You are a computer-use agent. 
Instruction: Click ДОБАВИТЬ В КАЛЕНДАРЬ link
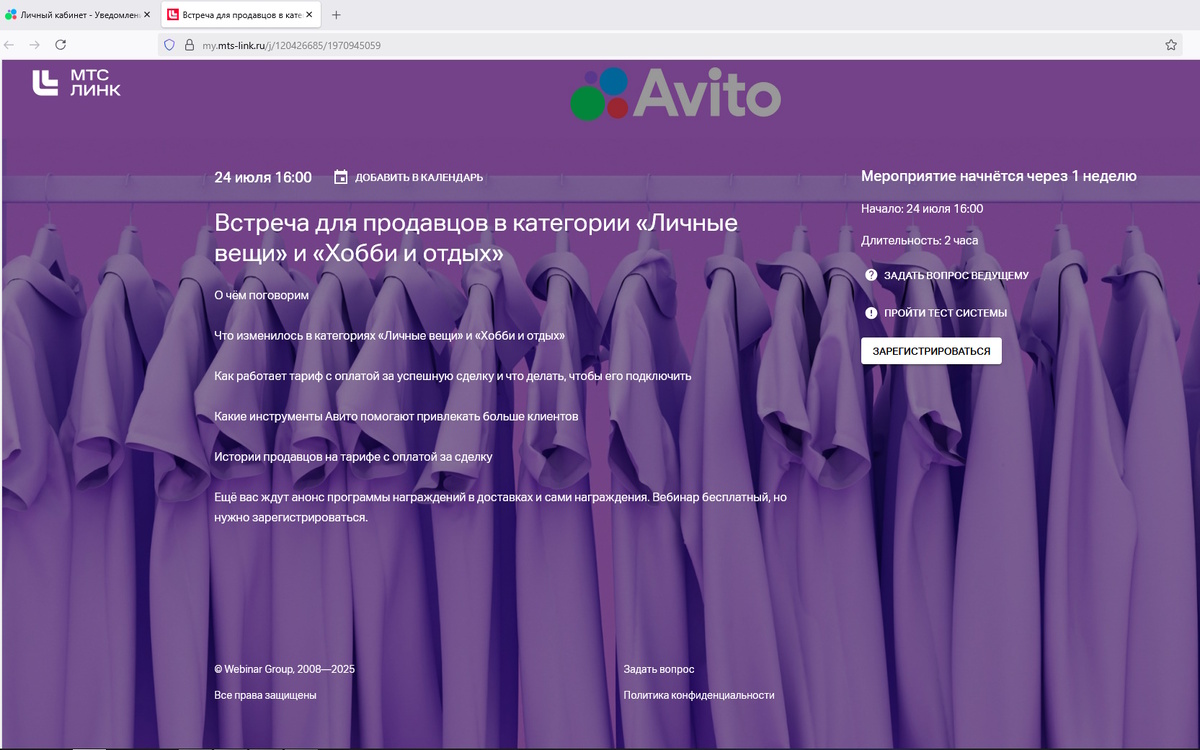point(419,178)
